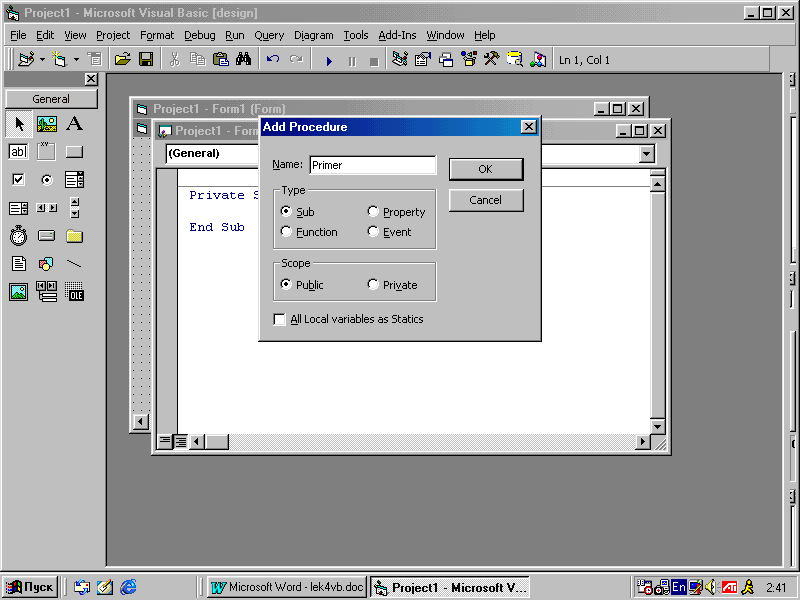Open the Tools menu
The image size is (800, 600).
click(356, 35)
